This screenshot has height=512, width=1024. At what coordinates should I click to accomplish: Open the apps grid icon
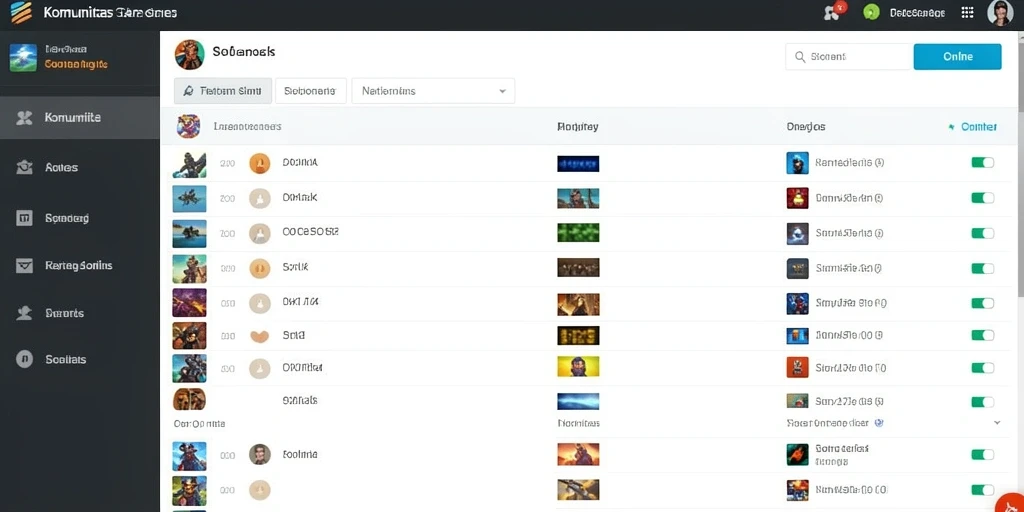pos(968,12)
